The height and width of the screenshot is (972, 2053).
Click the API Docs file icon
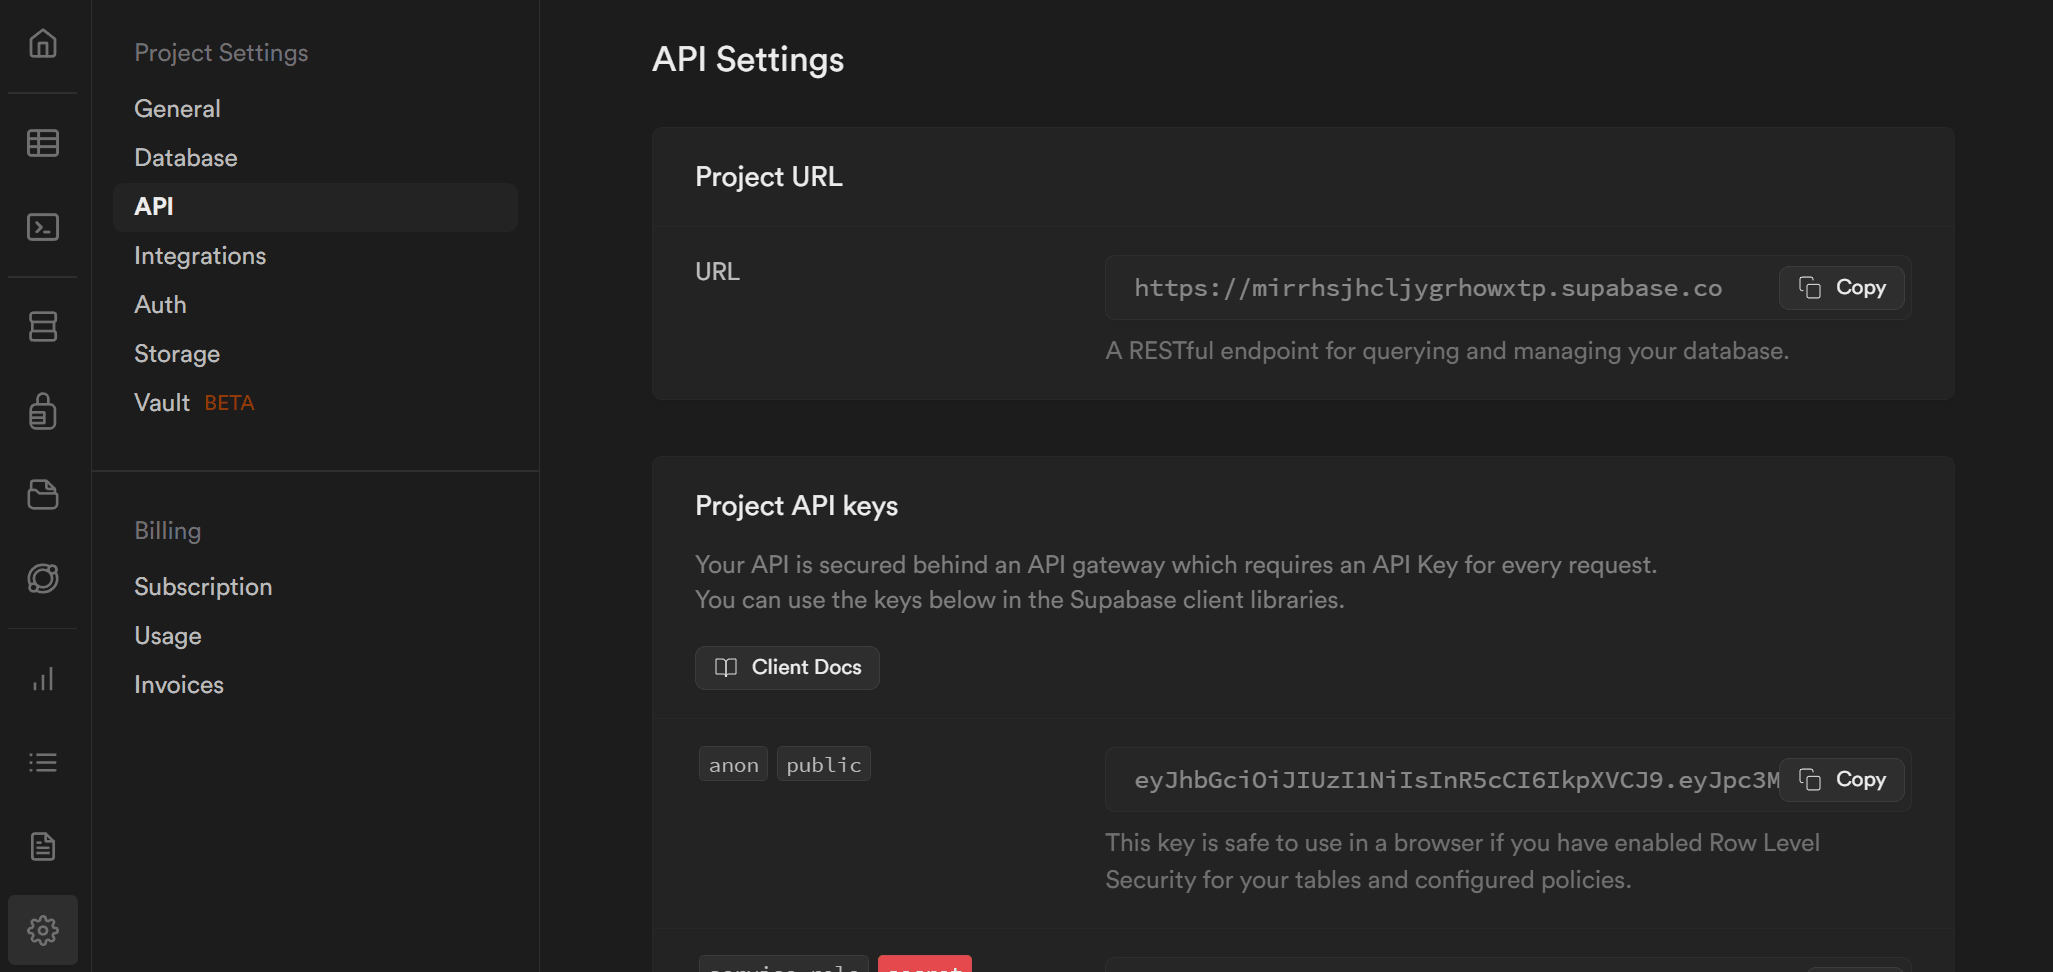(x=43, y=845)
